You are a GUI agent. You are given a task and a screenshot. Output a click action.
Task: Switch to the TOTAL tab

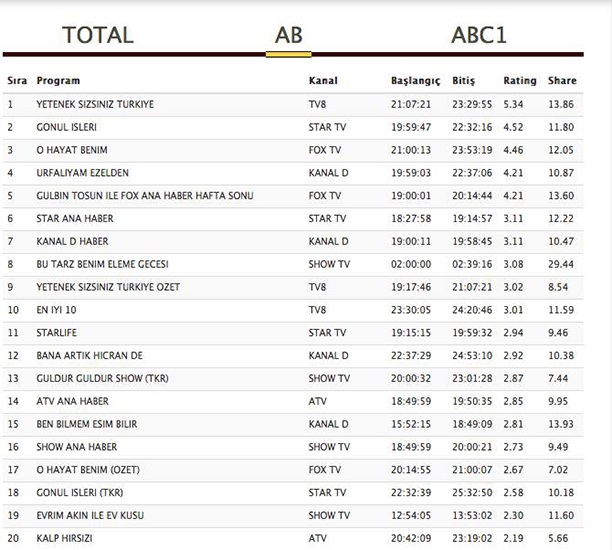click(x=98, y=35)
